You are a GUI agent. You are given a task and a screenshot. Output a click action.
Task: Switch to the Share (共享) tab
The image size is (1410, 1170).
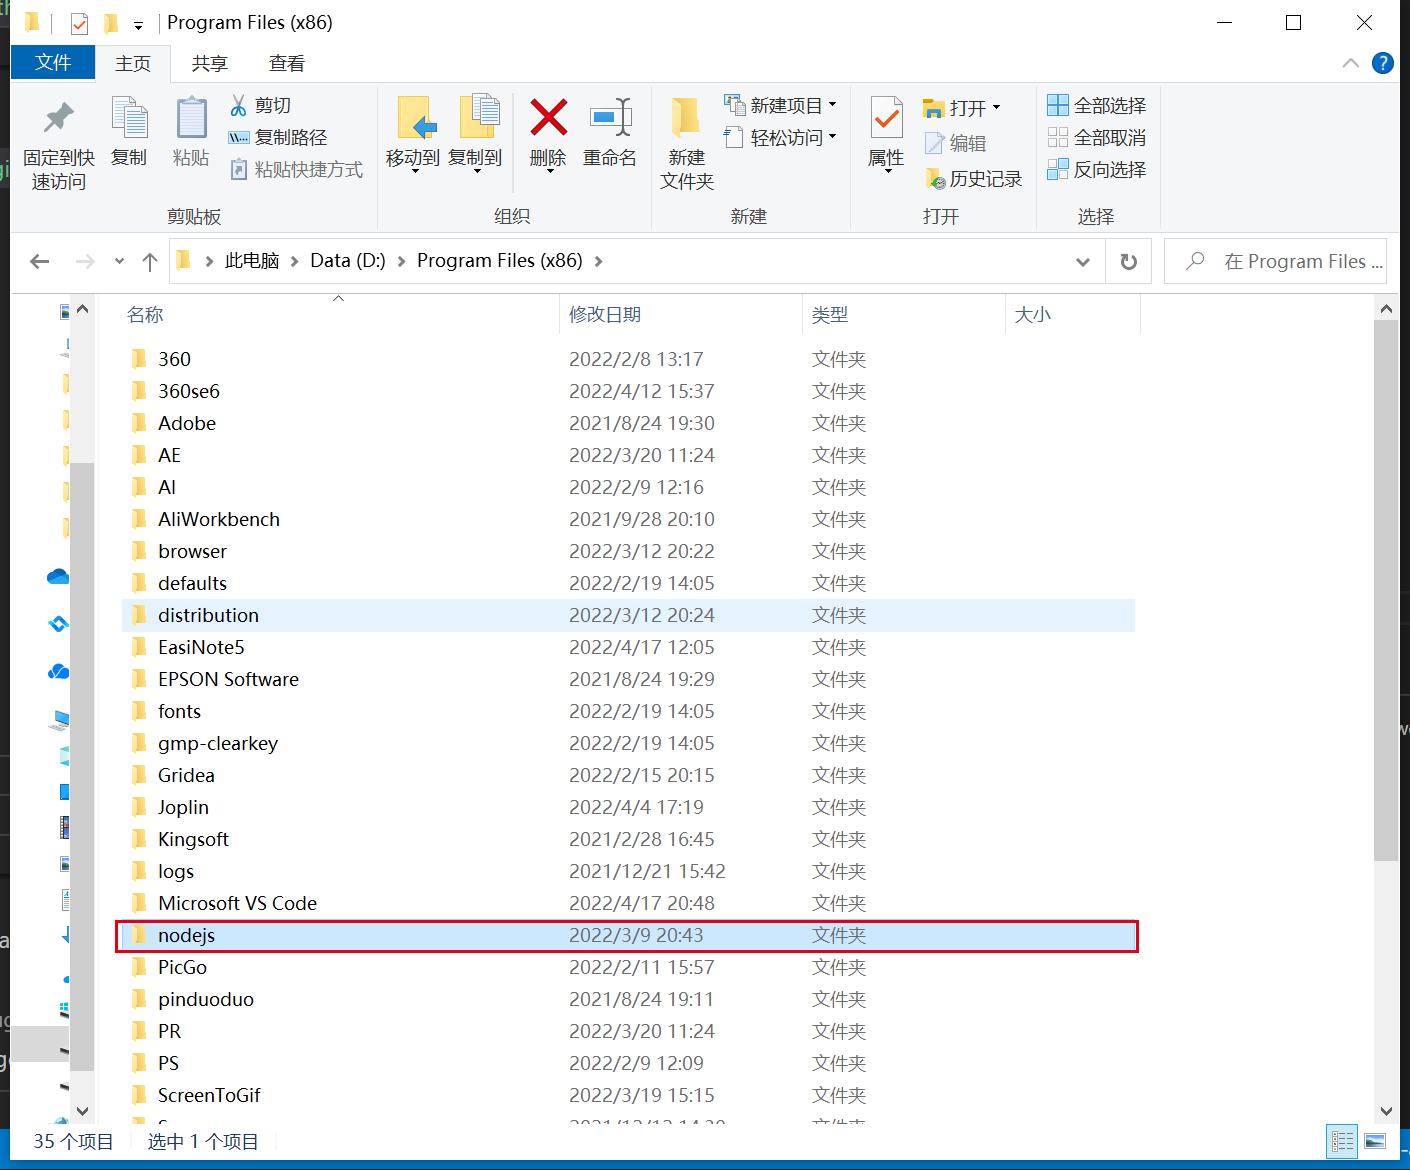210,63
